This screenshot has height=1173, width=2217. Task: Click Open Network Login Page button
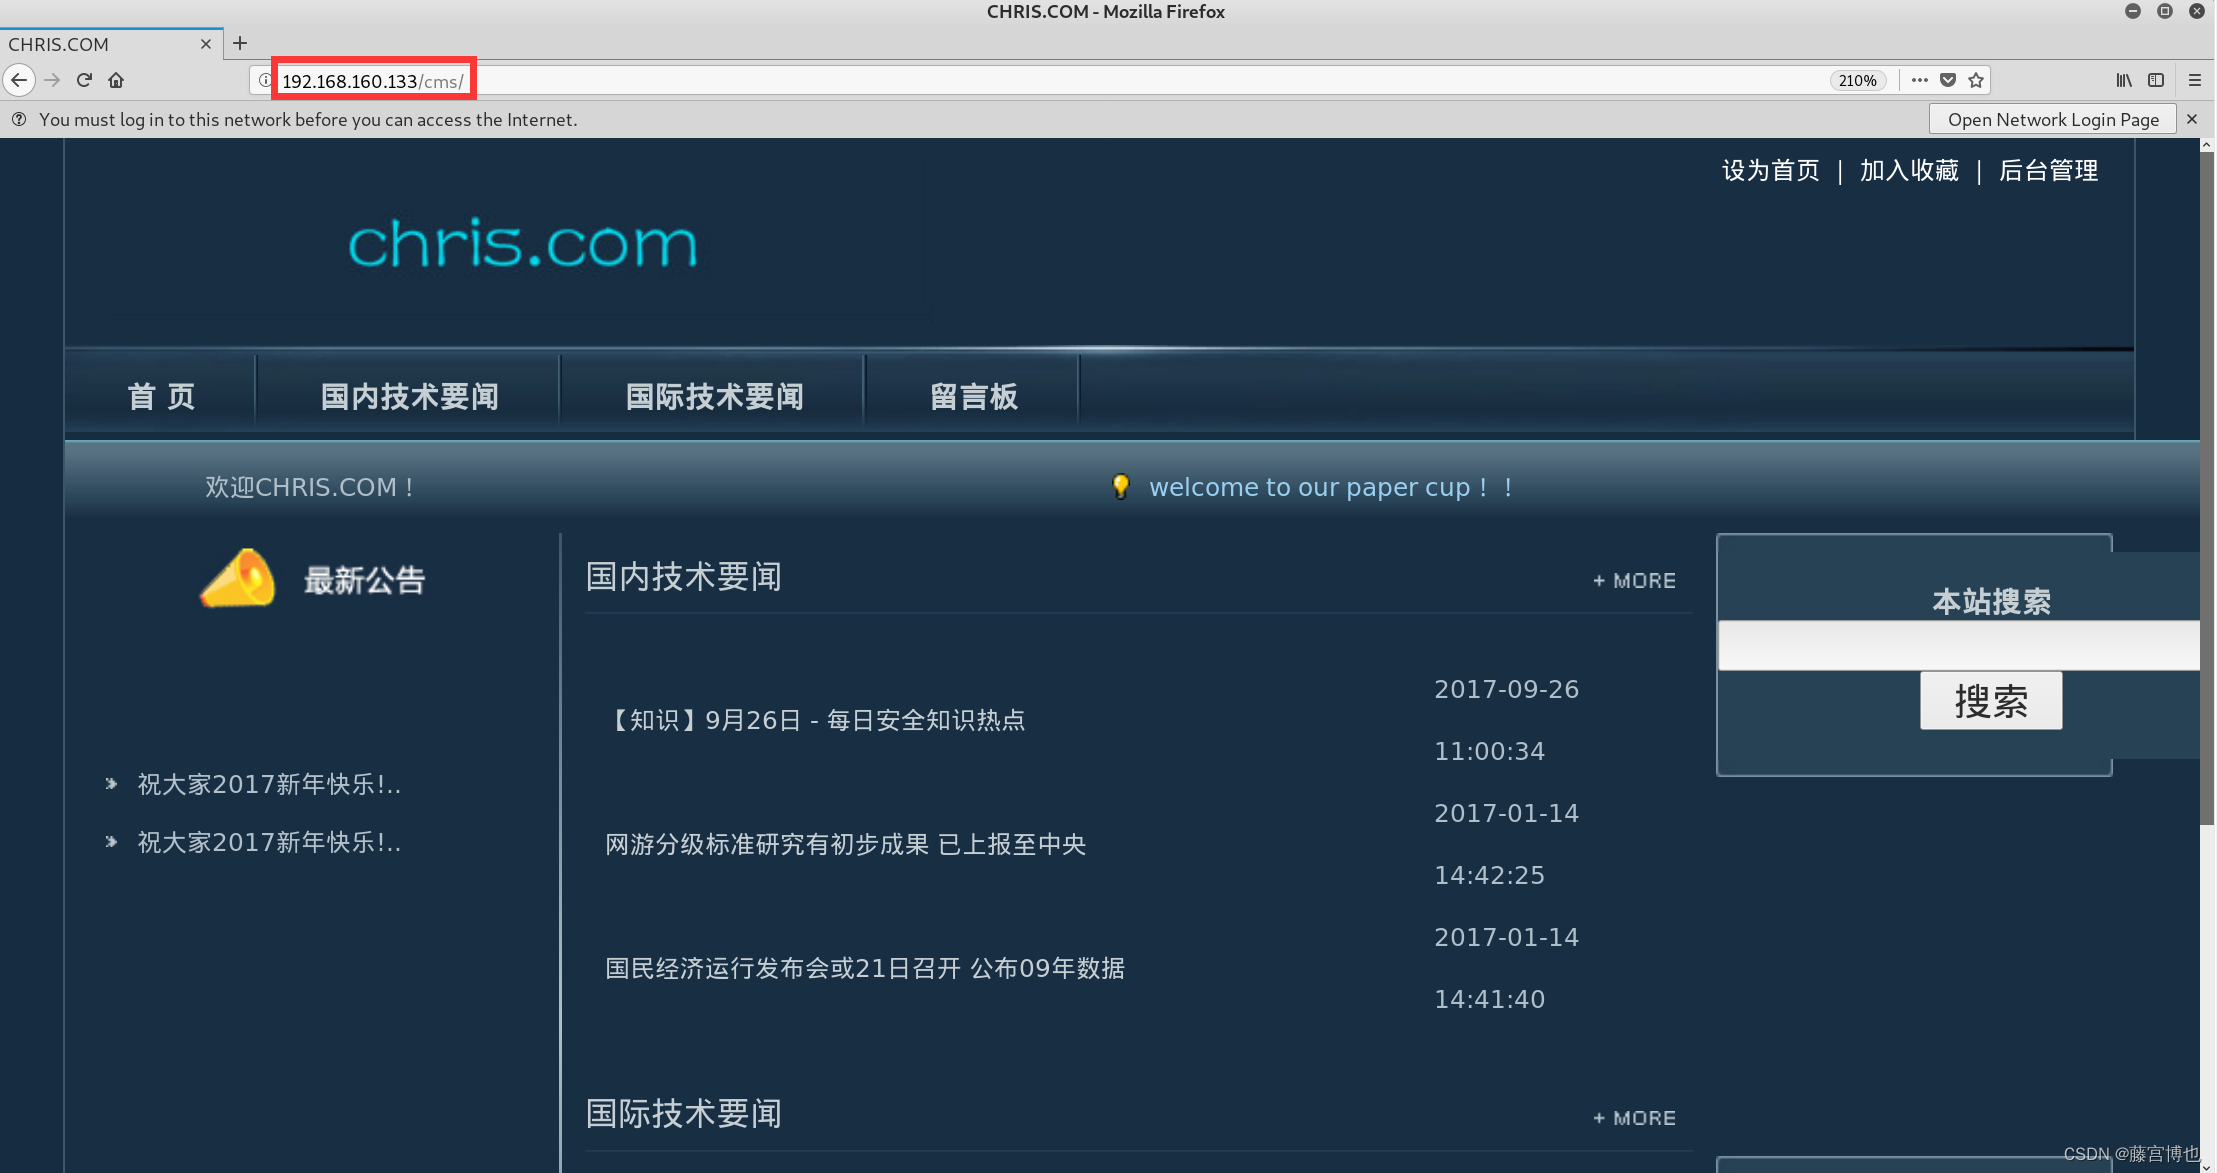2052,119
